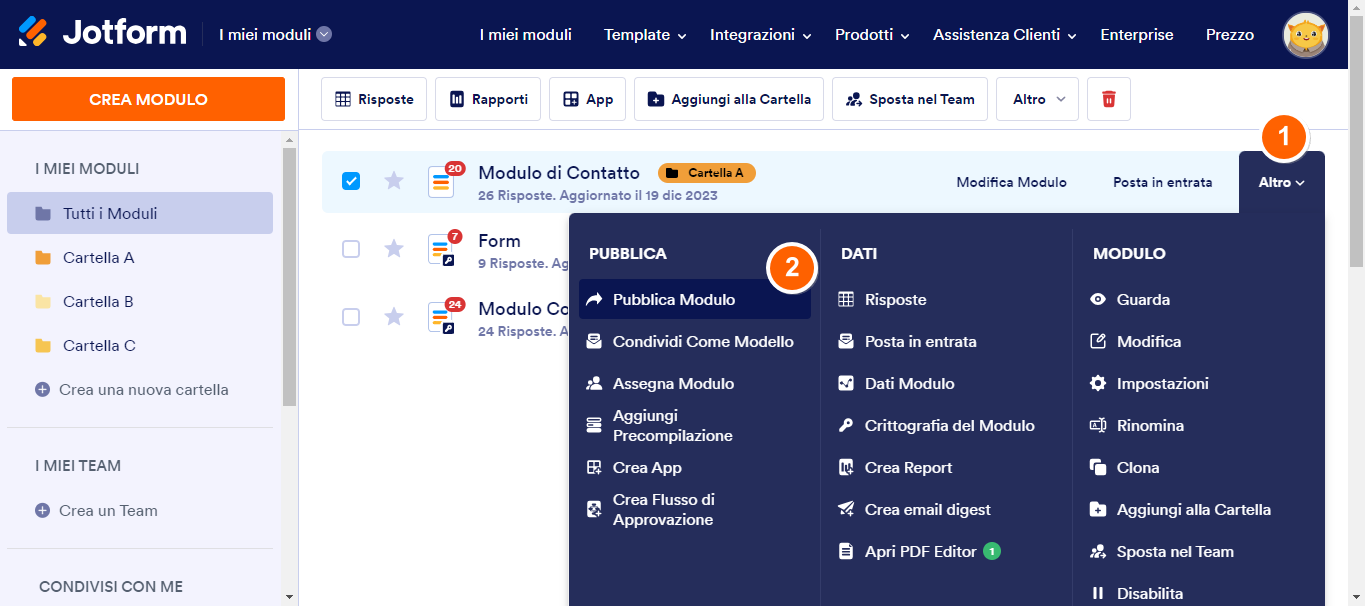Click the Disabilita pause icon
This screenshot has width=1365, height=606.
point(1098,593)
